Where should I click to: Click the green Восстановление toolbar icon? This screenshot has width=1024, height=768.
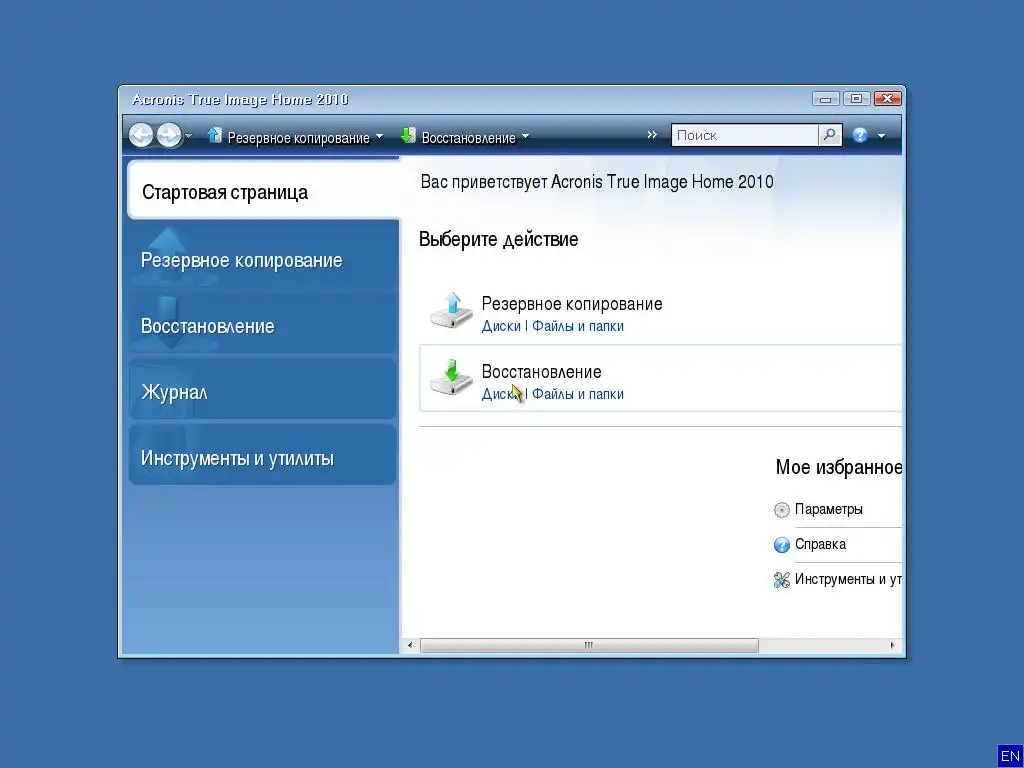(408, 135)
